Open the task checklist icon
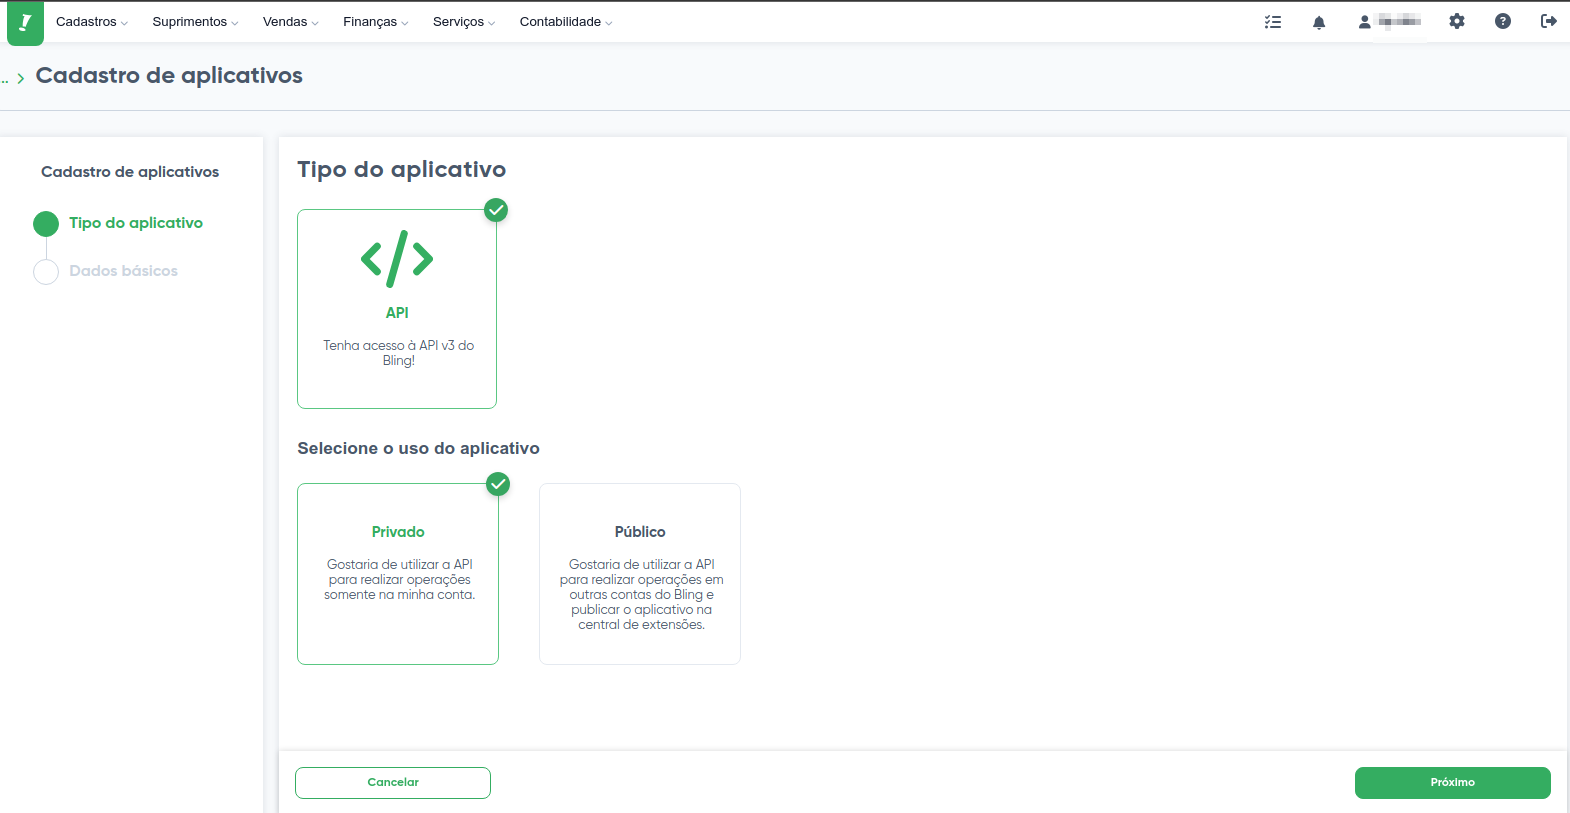 pyautogui.click(x=1273, y=22)
